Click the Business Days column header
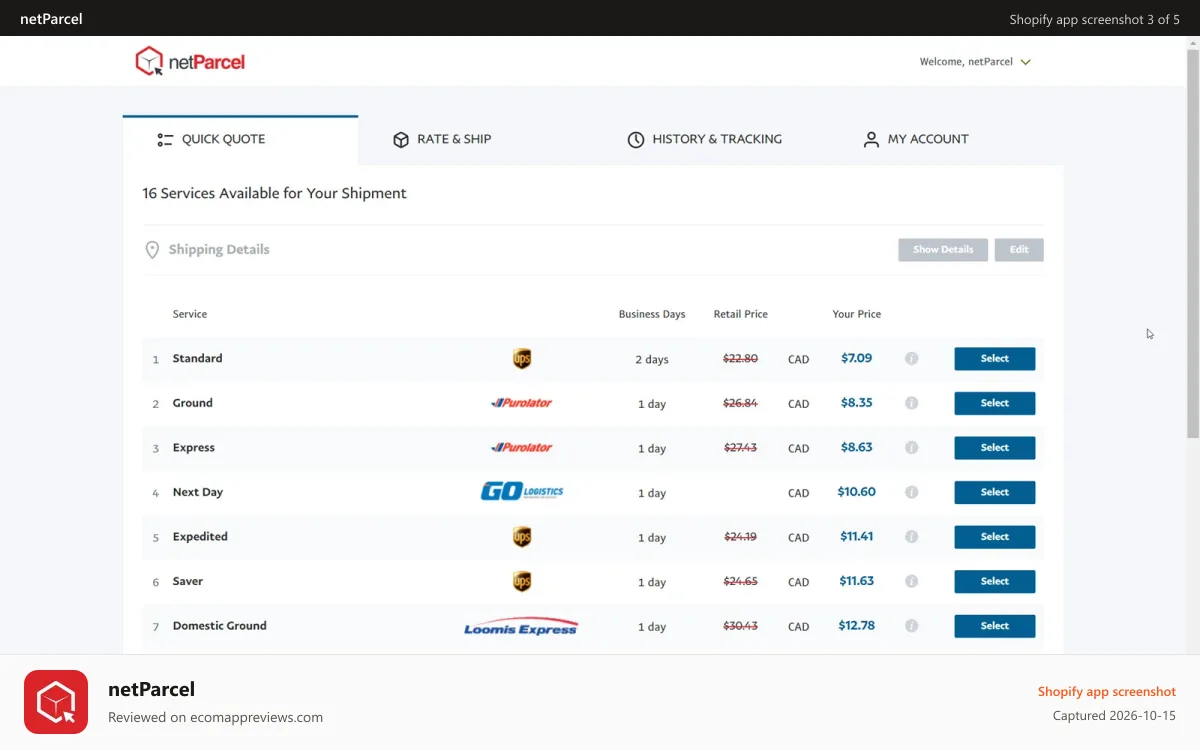The width and height of the screenshot is (1200, 750). pos(652,314)
